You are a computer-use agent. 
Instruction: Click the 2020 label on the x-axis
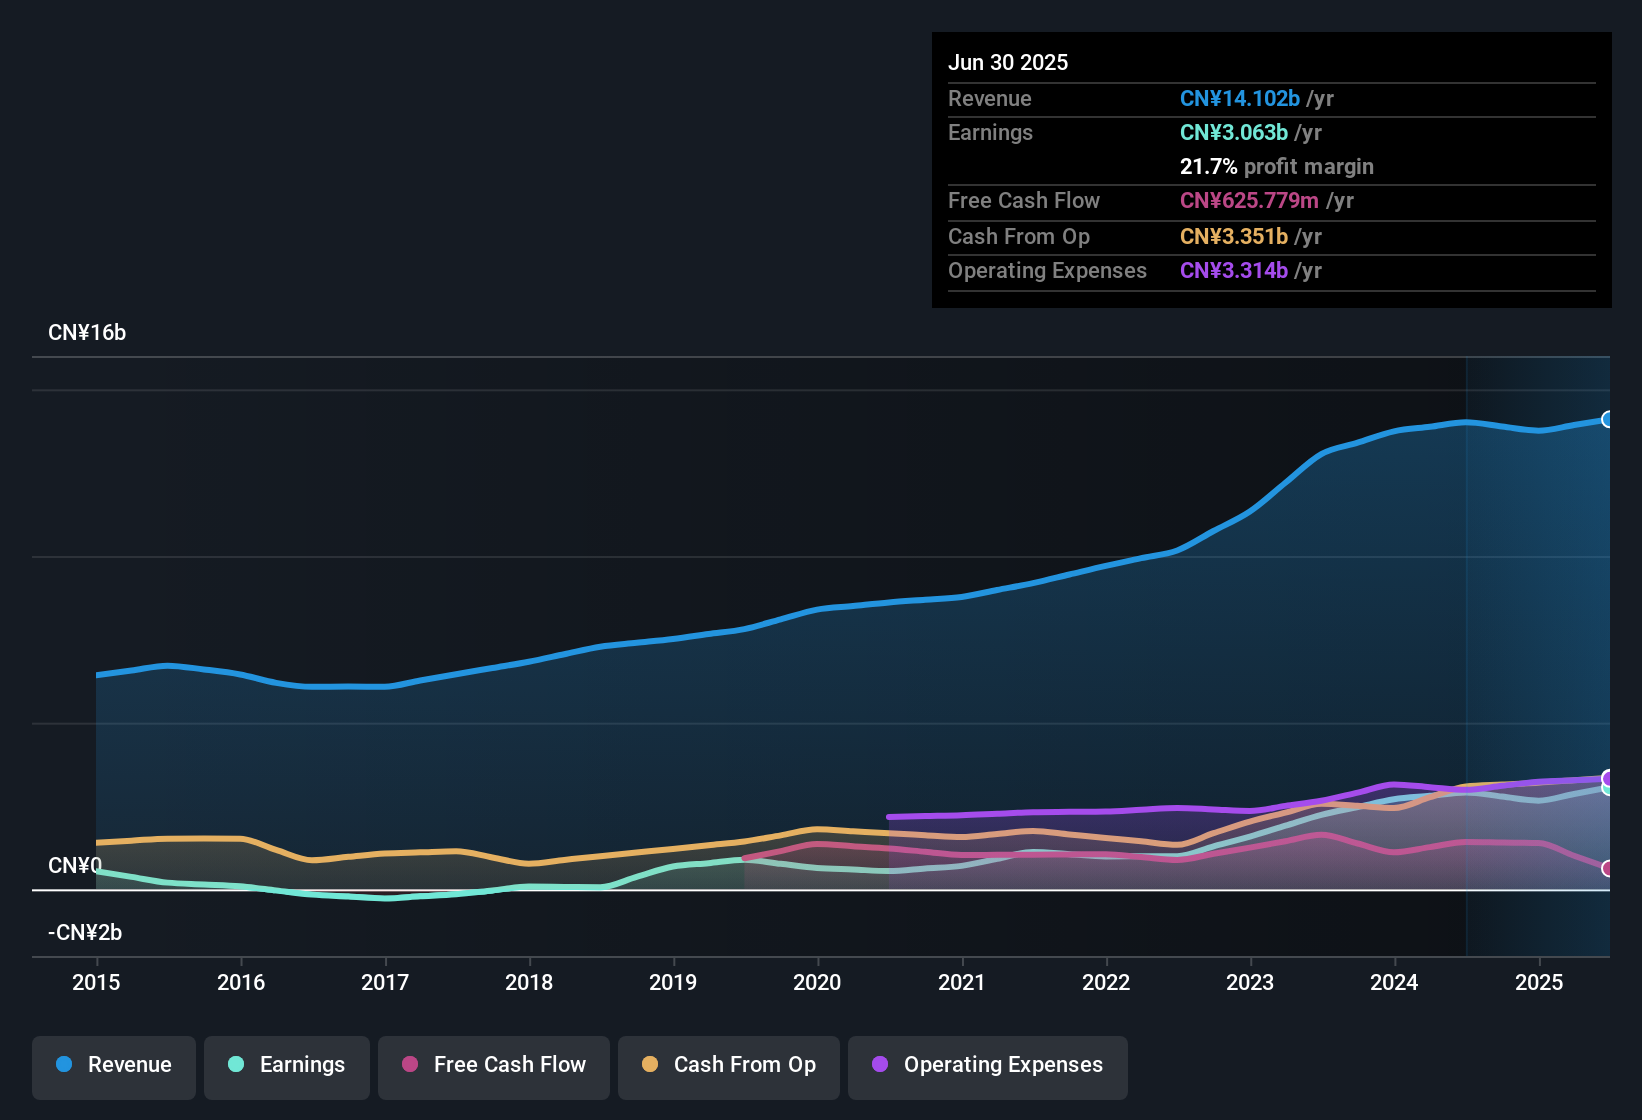click(x=817, y=982)
